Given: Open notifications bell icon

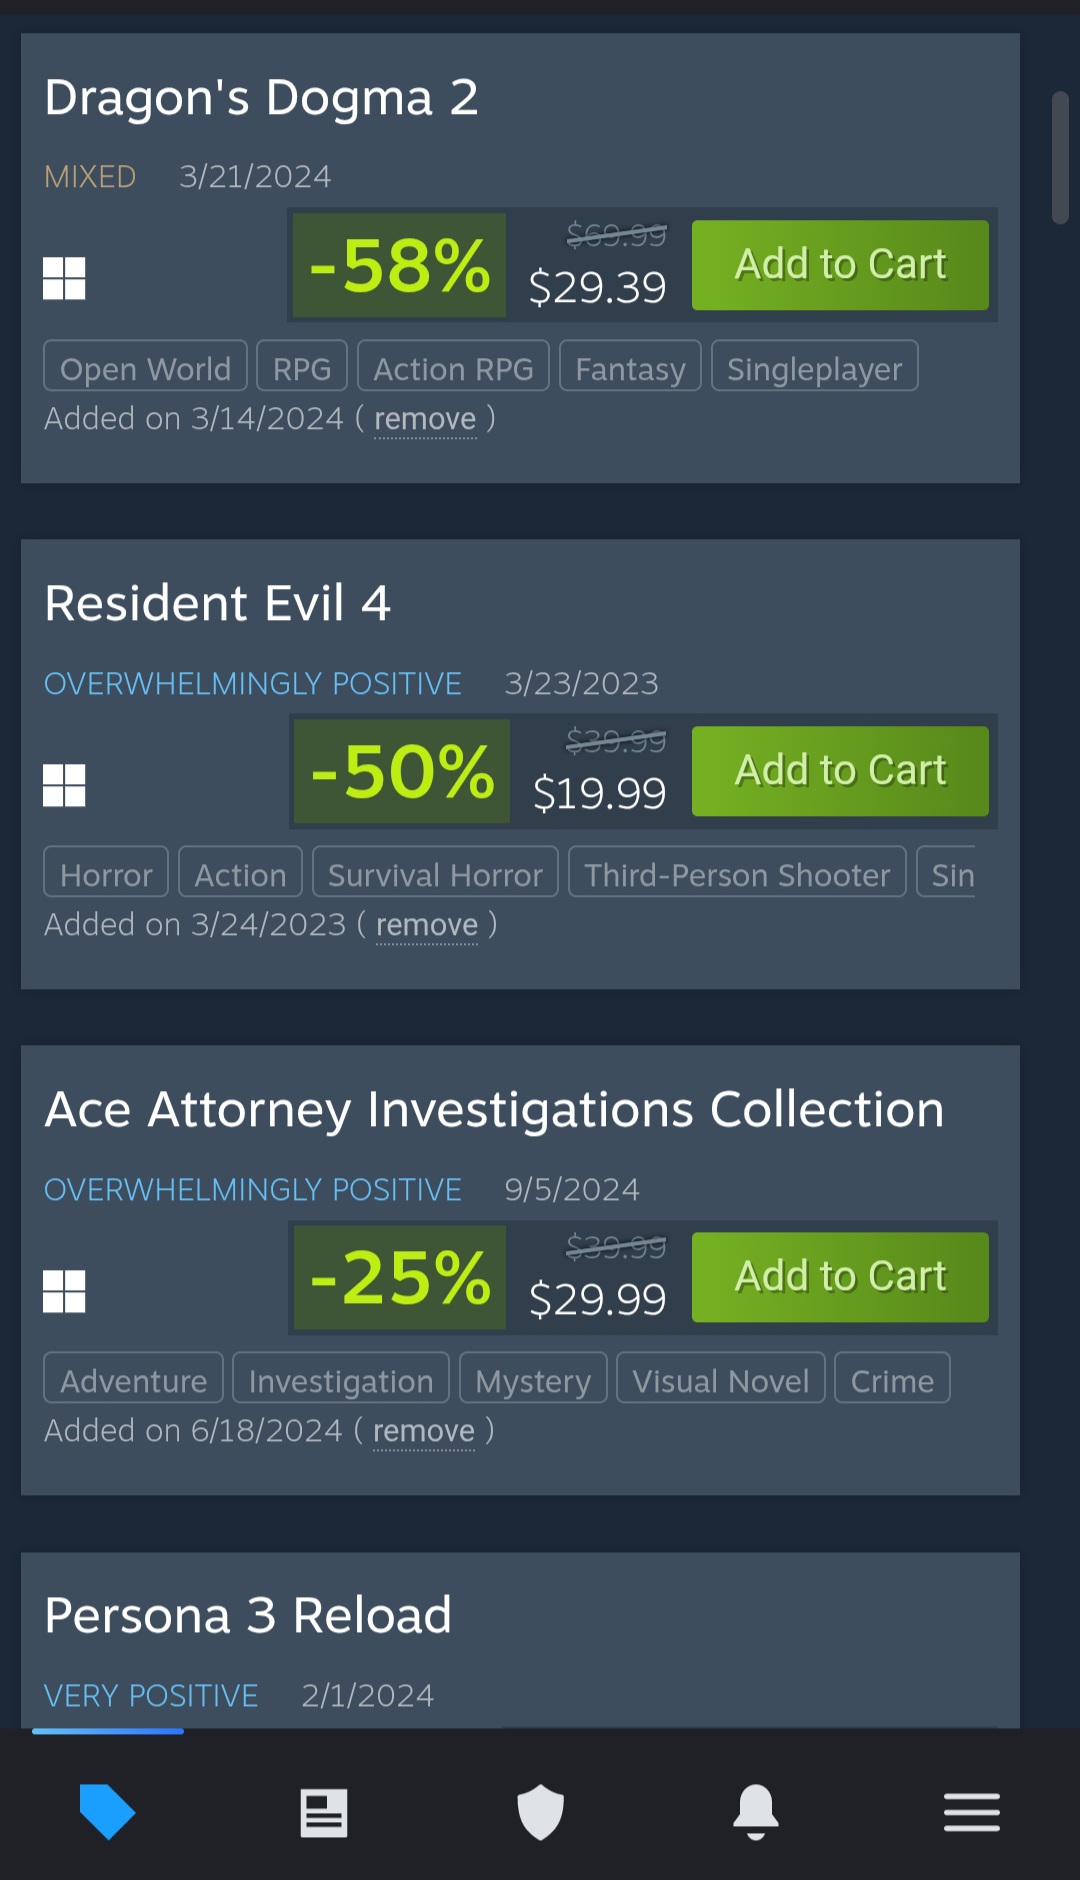Looking at the screenshot, I should (756, 1812).
